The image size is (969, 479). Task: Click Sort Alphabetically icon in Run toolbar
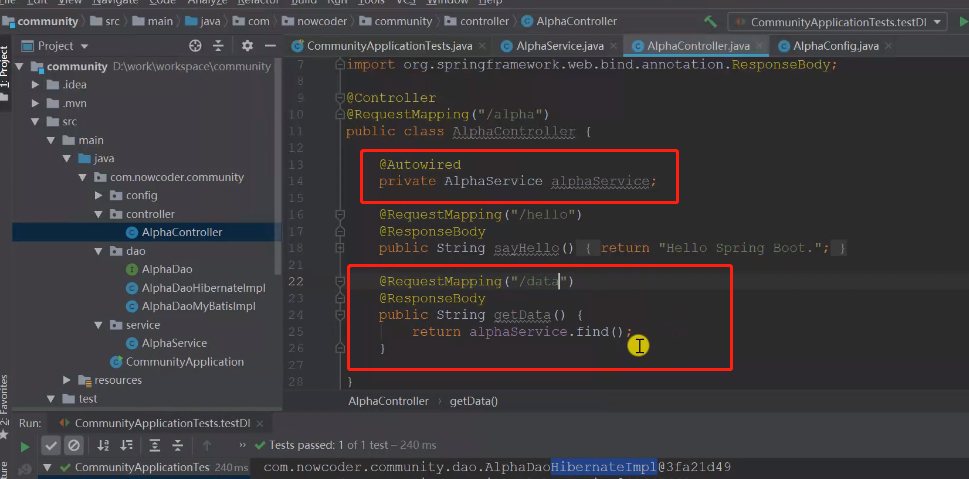coord(103,445)
